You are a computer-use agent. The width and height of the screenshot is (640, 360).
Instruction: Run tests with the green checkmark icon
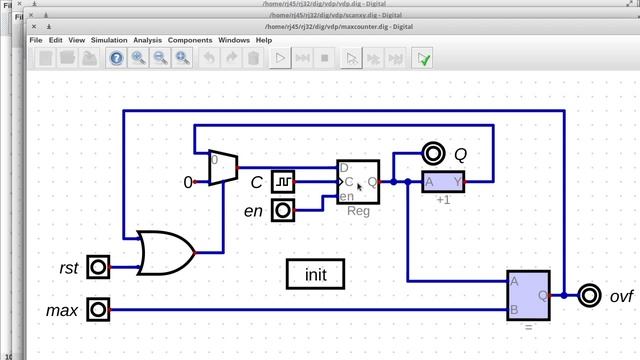click(x=422, y=58)
